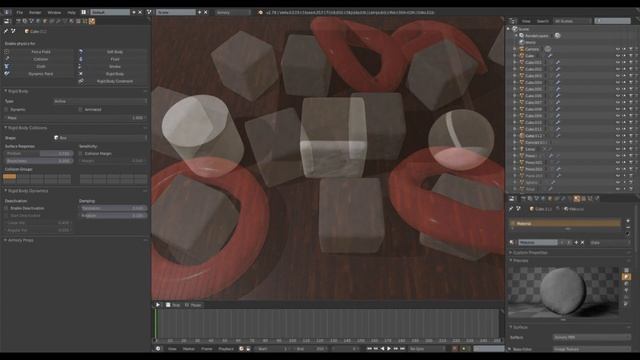Click the Lamp object icon in outliner
Viewport: 640px width, 360px height.
point(522,149)
